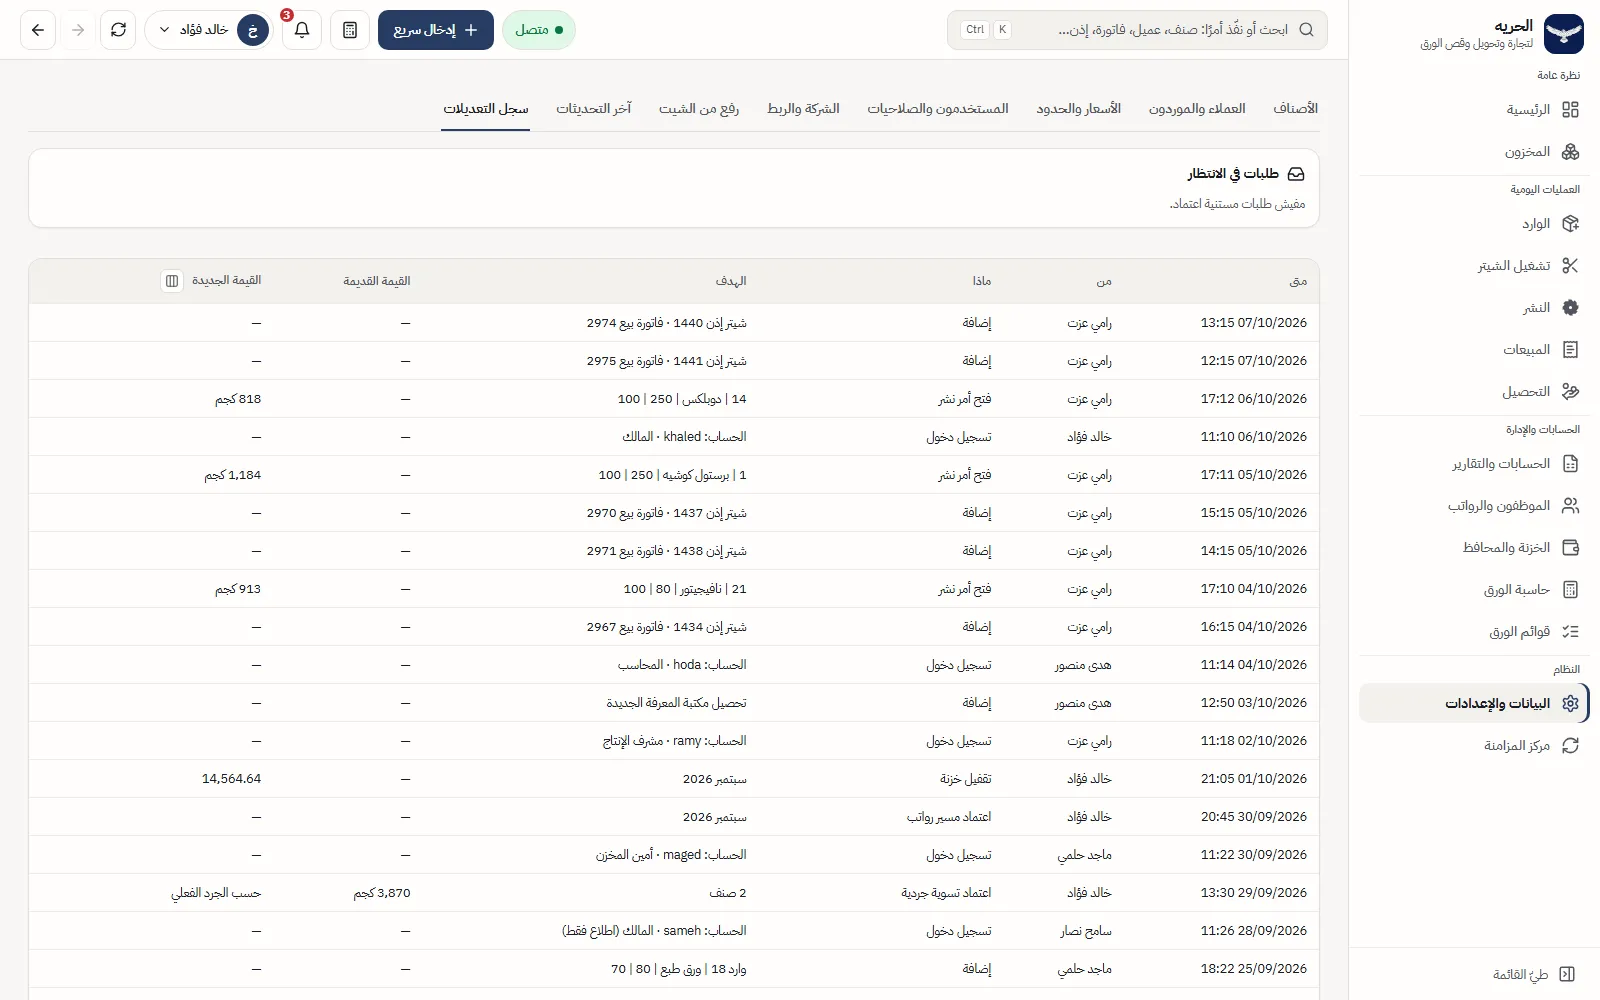Click the إدخال سريع button

point(436,30)
